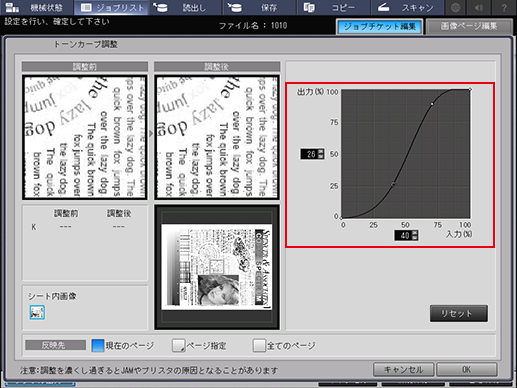Click the output value 26 stepper arrows
The height and width of the screenshot is (388, 517).
pyautogui.click(x=321, y=154)
